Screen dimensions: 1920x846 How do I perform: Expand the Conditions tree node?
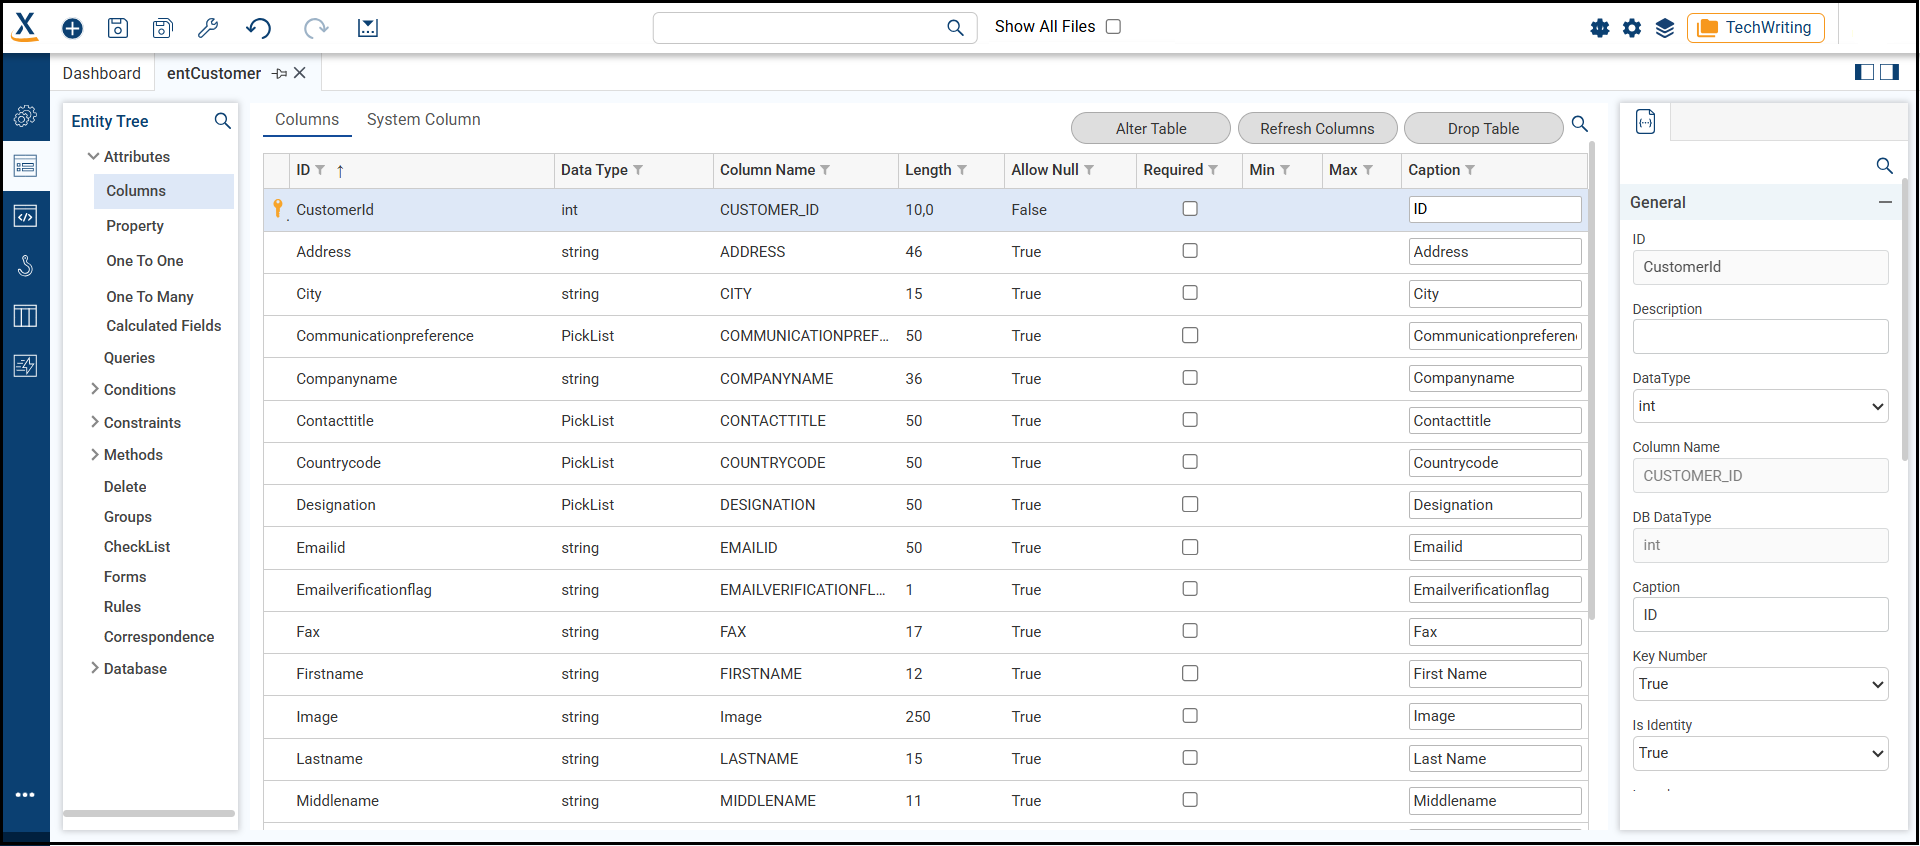coord(95,389)
